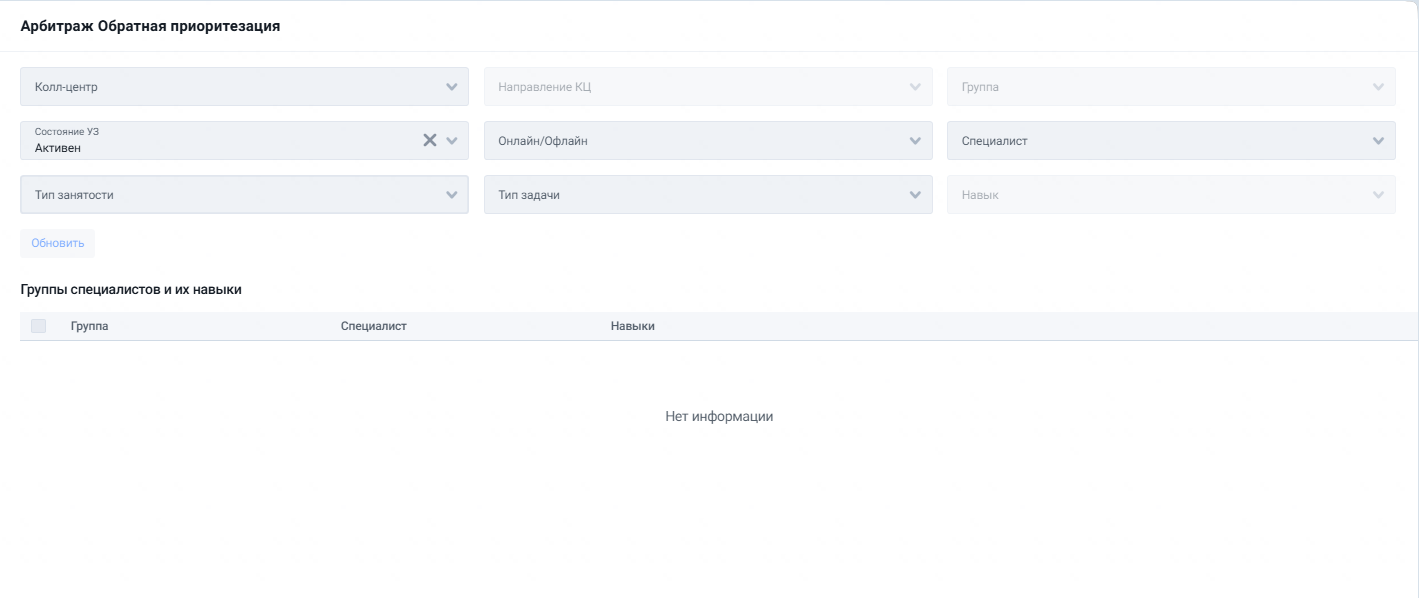This screenshot has height=598, width=1419.
Task: Click the Группа column header
Action: tap(90, 326)
